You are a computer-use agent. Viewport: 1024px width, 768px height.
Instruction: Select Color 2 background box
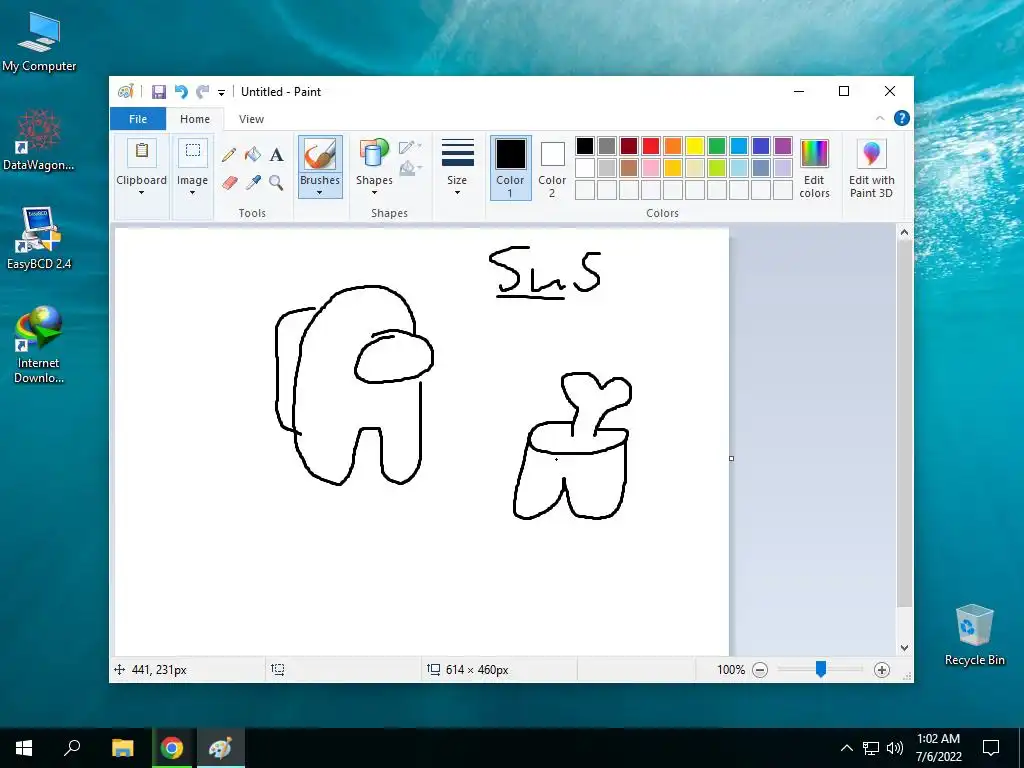coord(552,168)
